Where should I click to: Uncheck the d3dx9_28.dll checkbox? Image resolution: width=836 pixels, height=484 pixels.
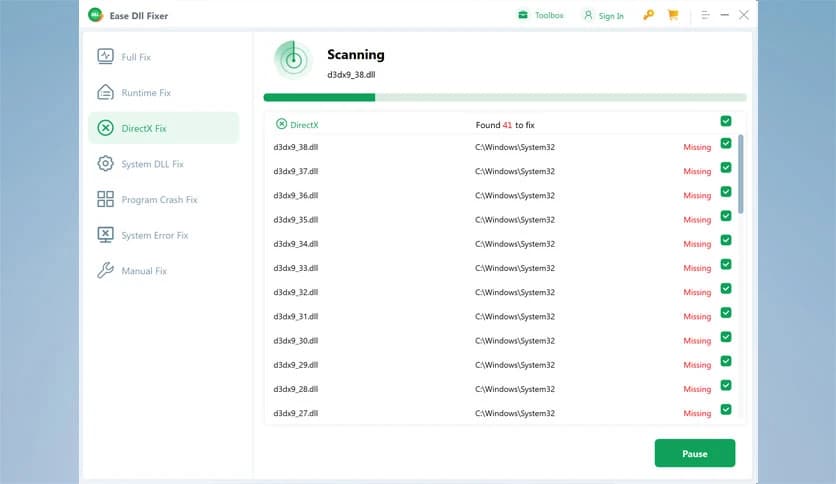tap(726, 385)
